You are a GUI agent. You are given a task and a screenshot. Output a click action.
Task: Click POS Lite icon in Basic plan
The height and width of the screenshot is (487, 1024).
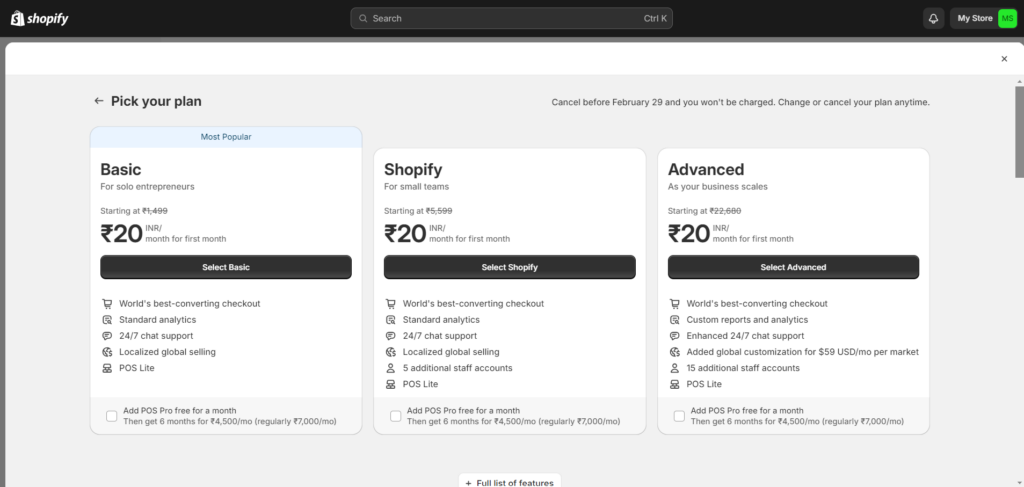(x=107, y=368)
